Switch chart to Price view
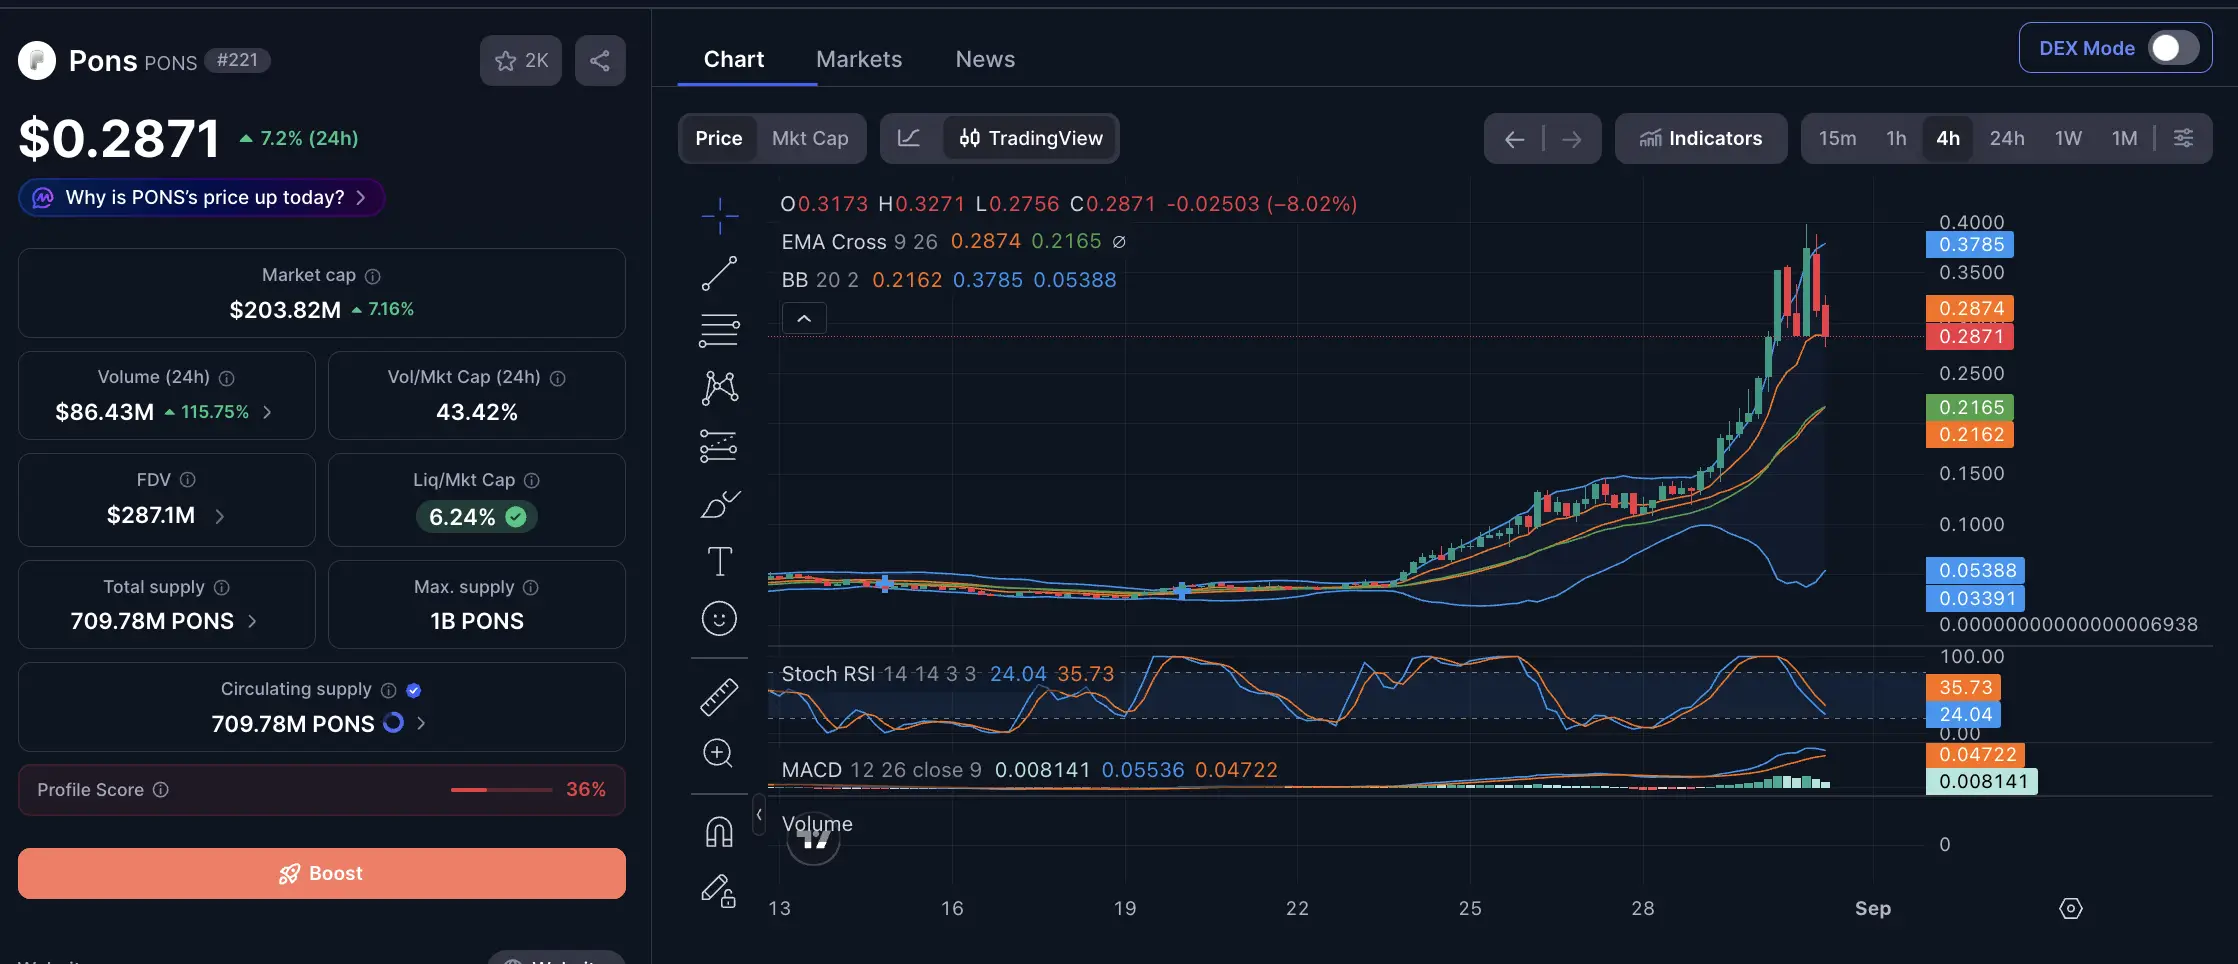The width and height of the screenshot is (2238, 964). click(719, 138)
